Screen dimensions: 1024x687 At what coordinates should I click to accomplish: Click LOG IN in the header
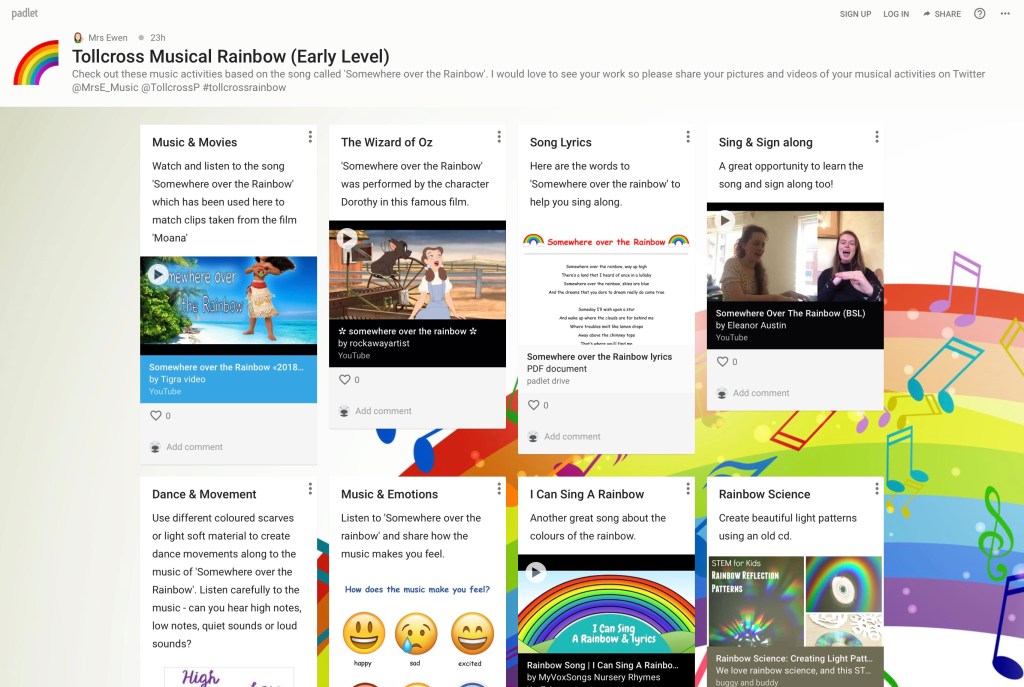point(896,14)
